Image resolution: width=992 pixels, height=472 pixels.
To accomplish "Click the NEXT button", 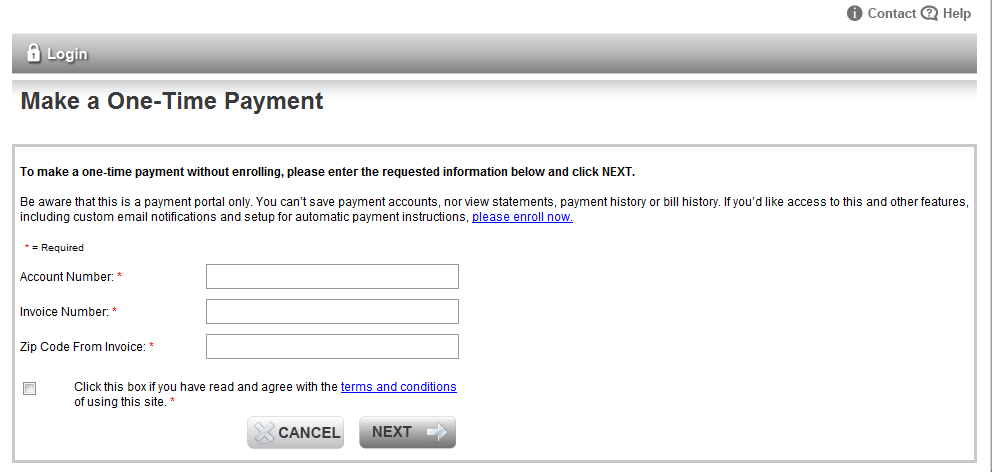I will [x=407, y=432].
